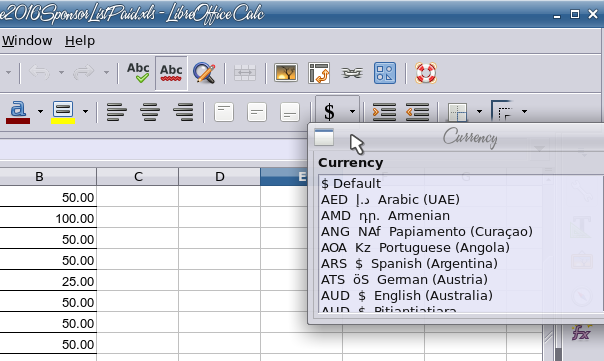Align text right
604x361 pixels.
(183, 112)
